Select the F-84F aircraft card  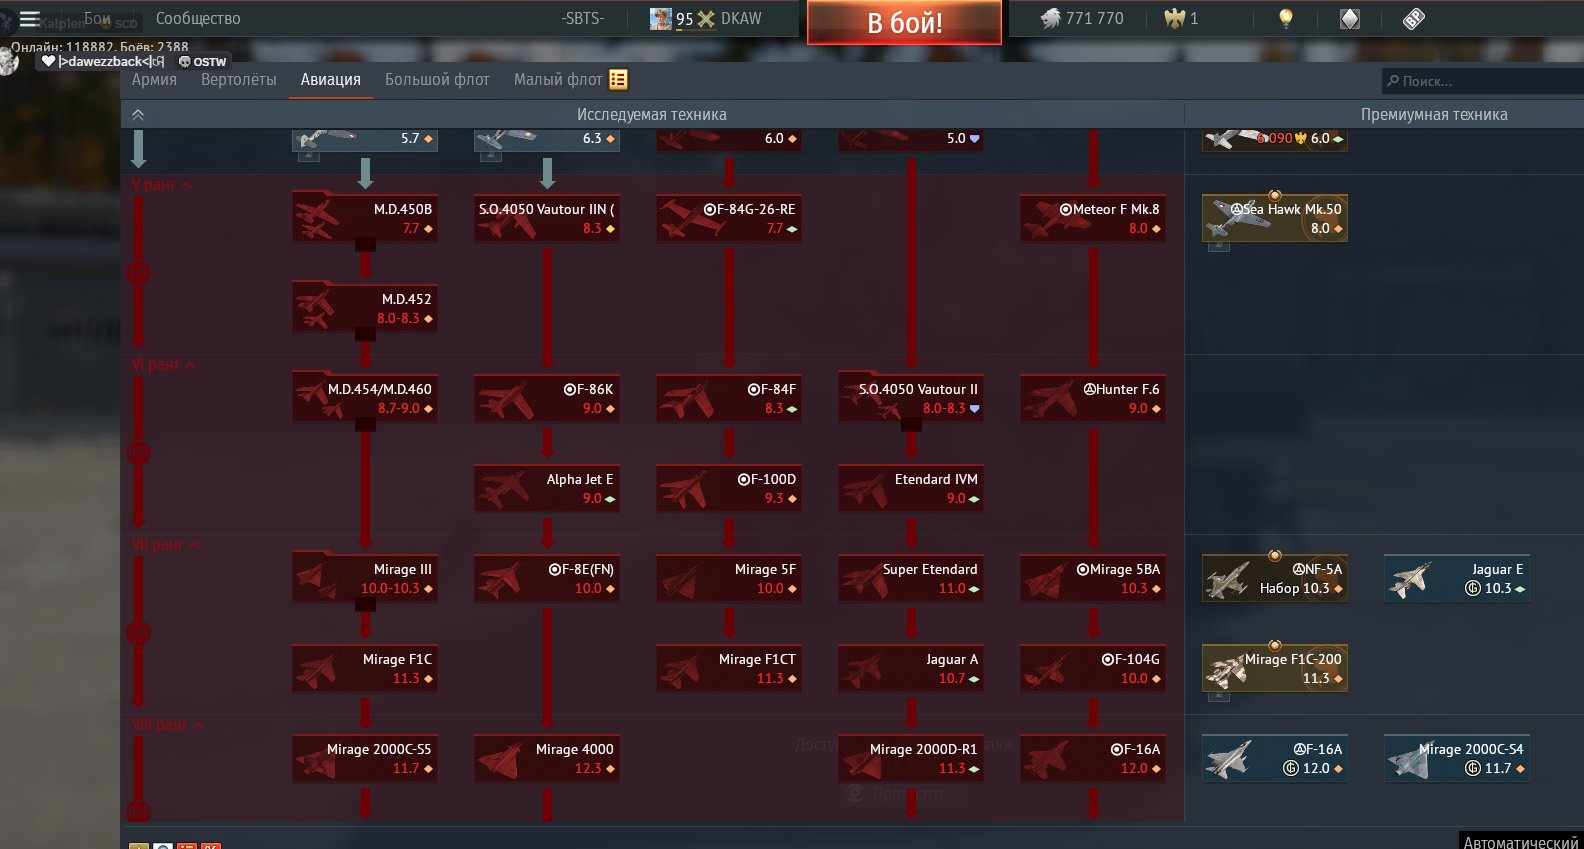click(729, 398)
